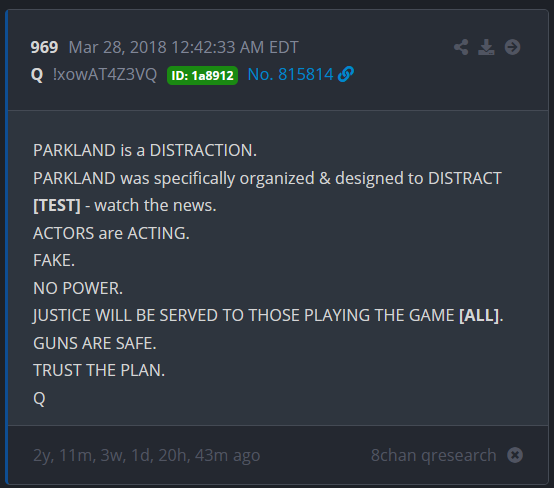The height and width of the screenshot is (488, 554).
Task: Click the bold [TEST] text in post
Action: 57,205
